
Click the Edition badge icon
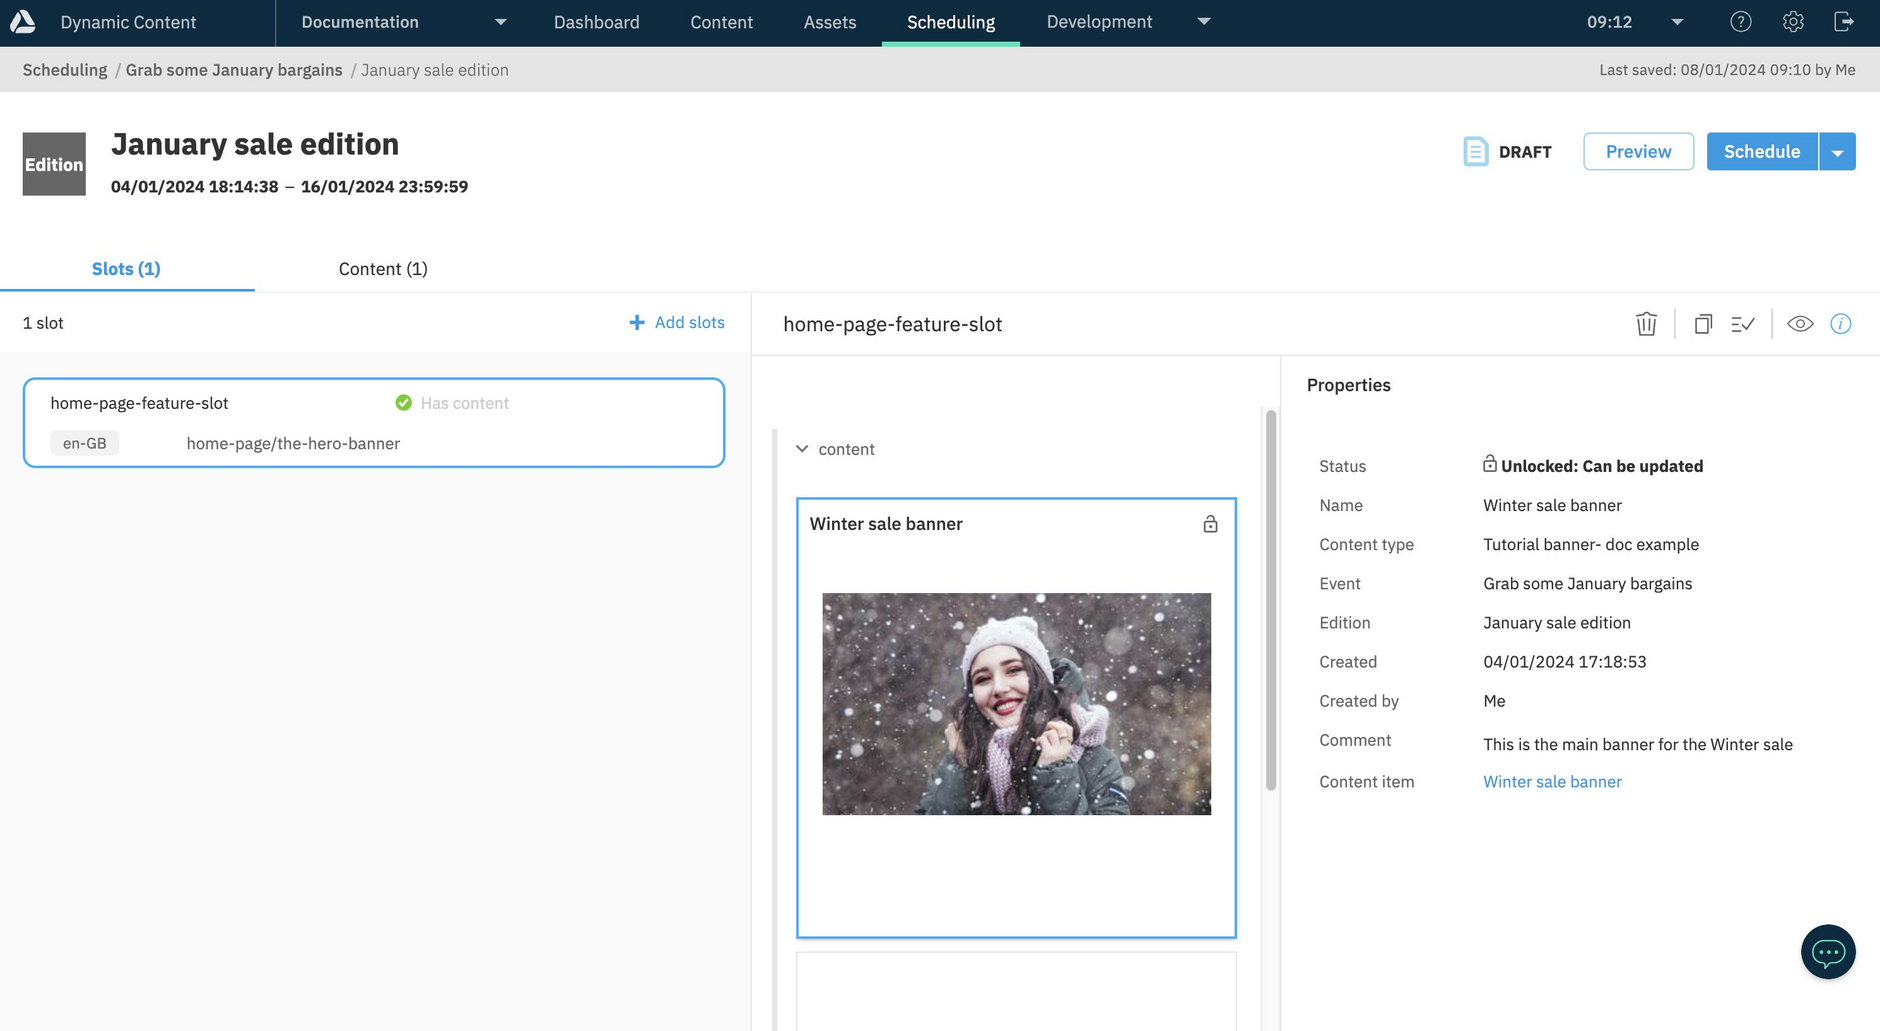click(x=54, y=164)
